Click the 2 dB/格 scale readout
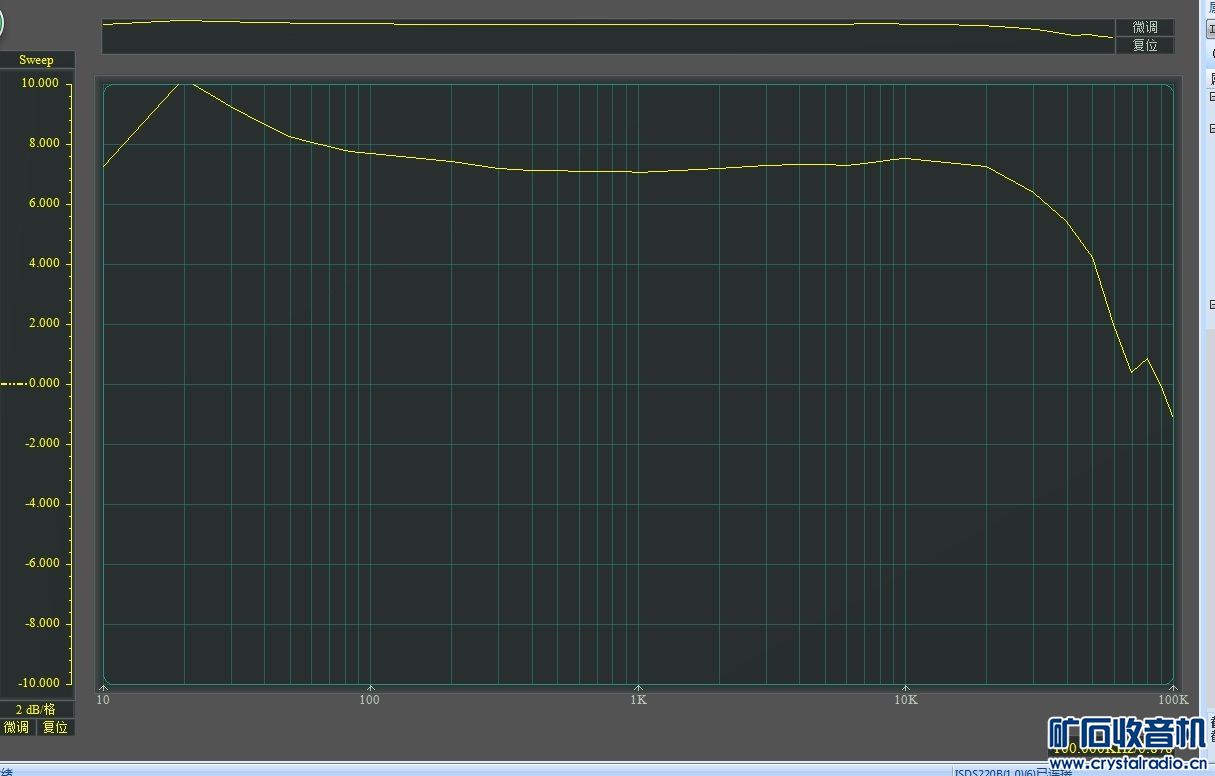Viewport: 1215px width, 776px height. (x=36, y=709)
